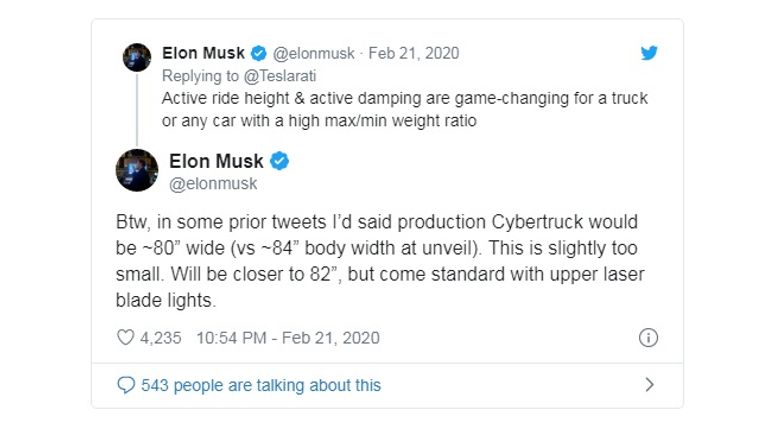This screenshot has width=768, height=431.
Task: Like the tweet with the heart icon
Action: [x=125, y=338]
